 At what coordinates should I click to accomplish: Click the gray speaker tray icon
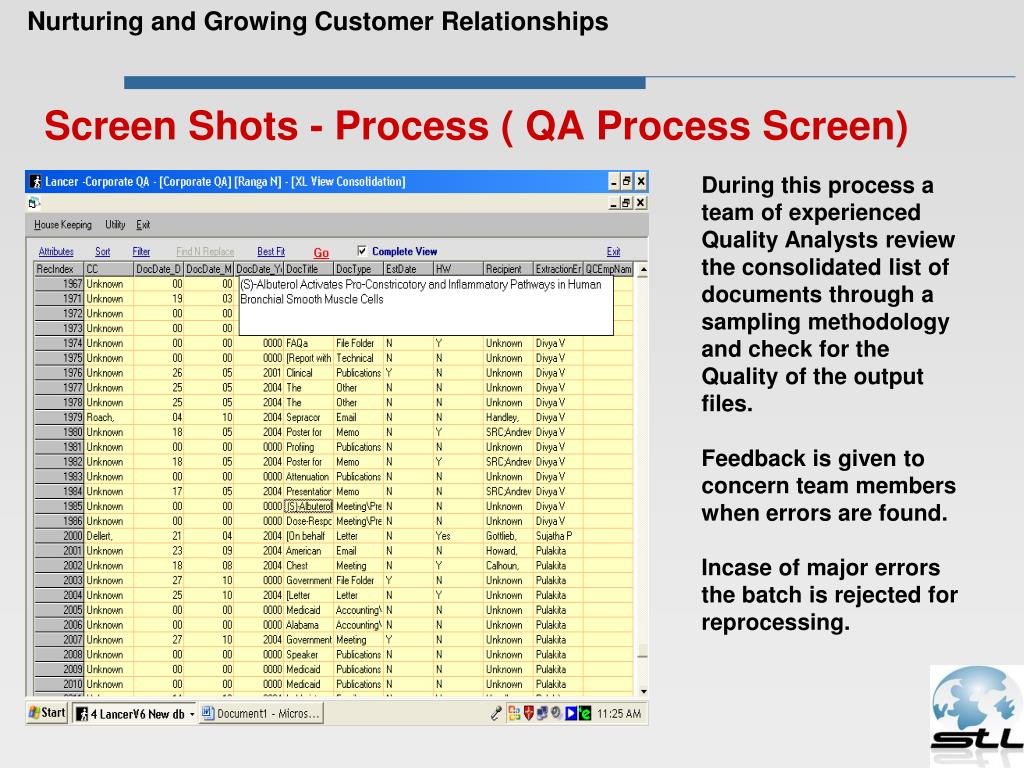tap(556, 713)
